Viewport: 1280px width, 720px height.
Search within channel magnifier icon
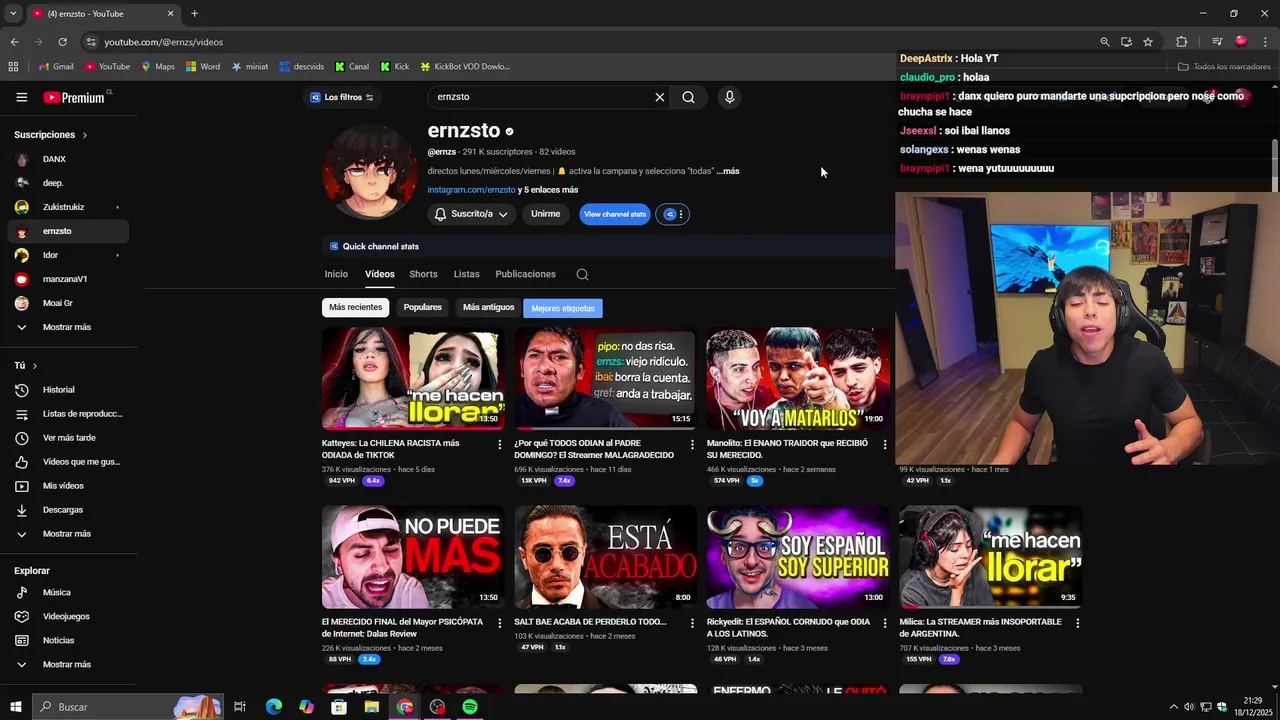coord(582,274)
